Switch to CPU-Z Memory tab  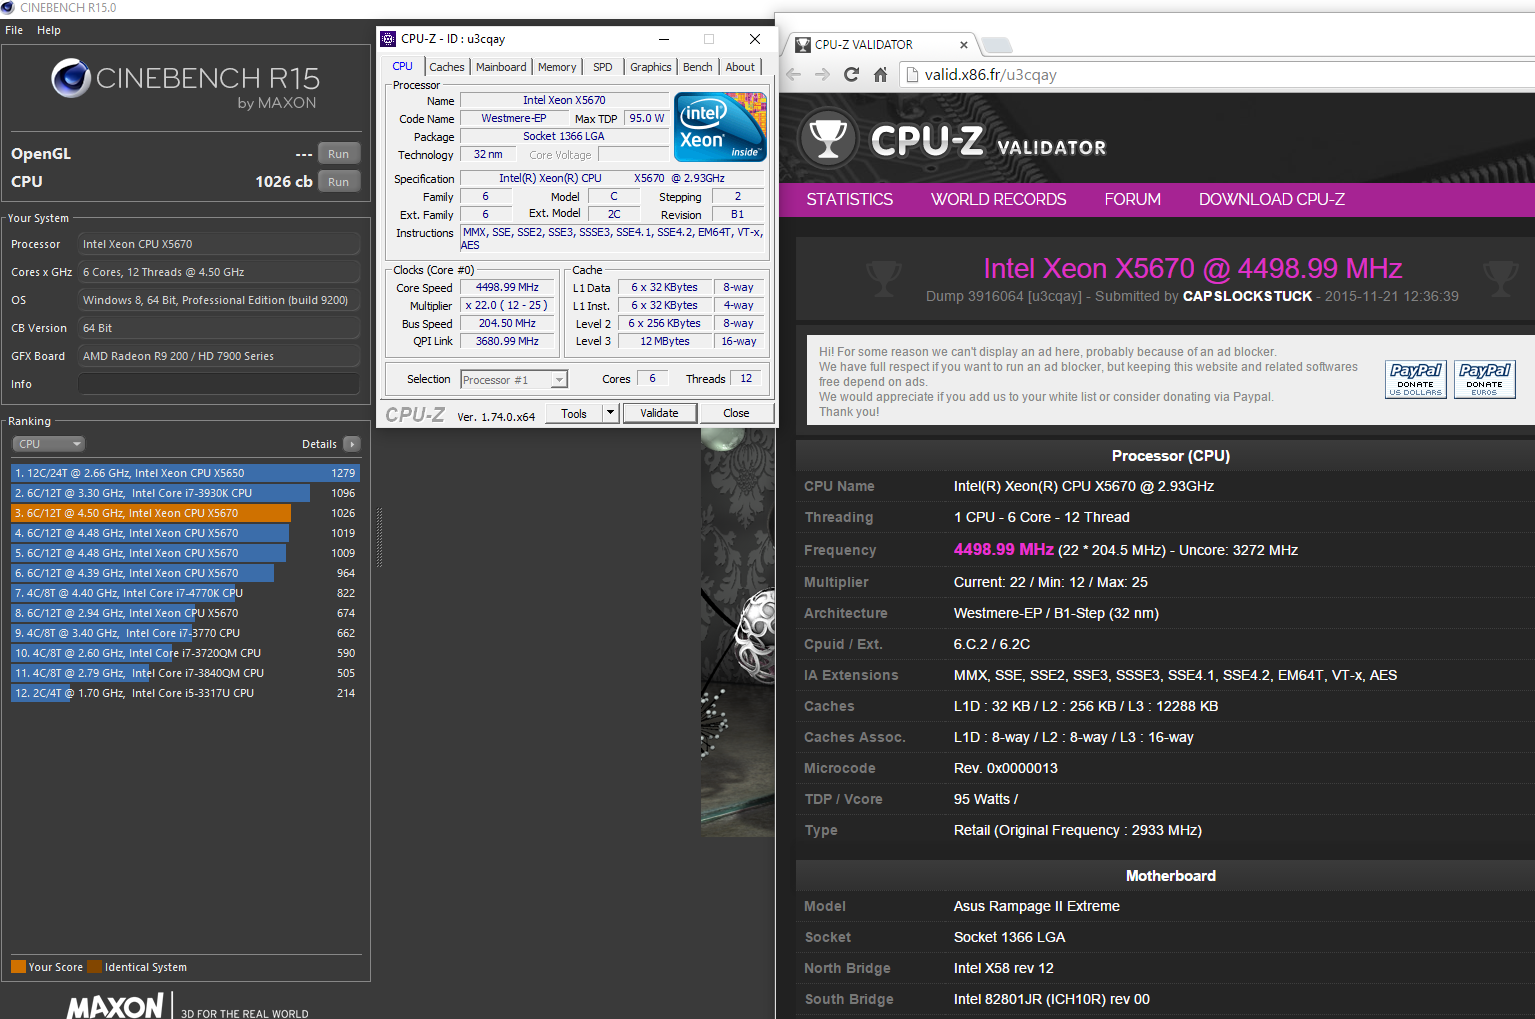coord(557,67)
